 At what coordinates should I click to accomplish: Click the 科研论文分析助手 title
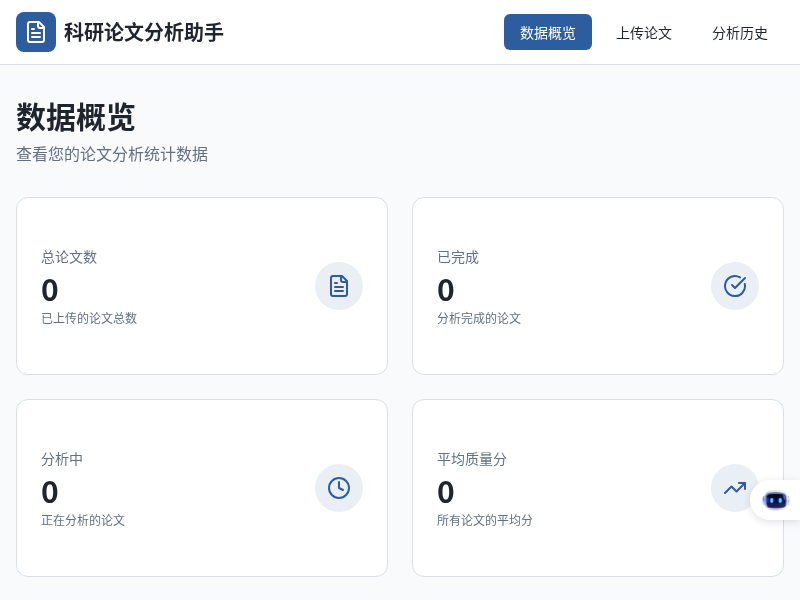(x=143, y=32)
